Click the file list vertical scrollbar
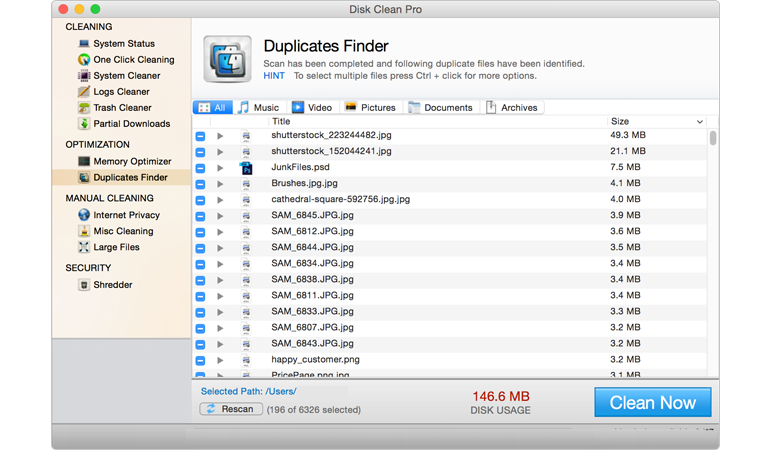The height and width of the screenshot is (450, 770). tap(713, 138)
